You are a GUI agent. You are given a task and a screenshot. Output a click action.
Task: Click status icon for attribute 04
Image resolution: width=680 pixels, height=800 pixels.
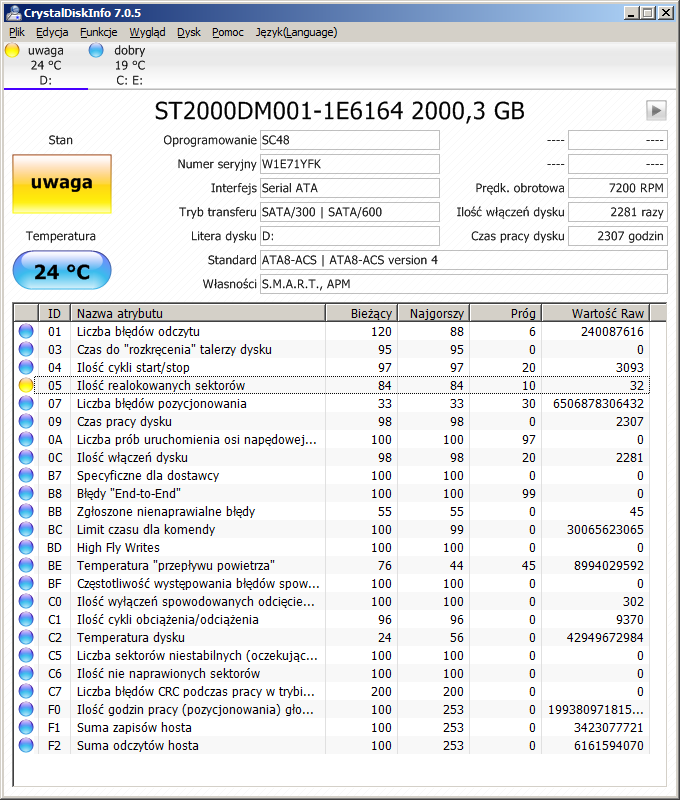click(26, 367)
